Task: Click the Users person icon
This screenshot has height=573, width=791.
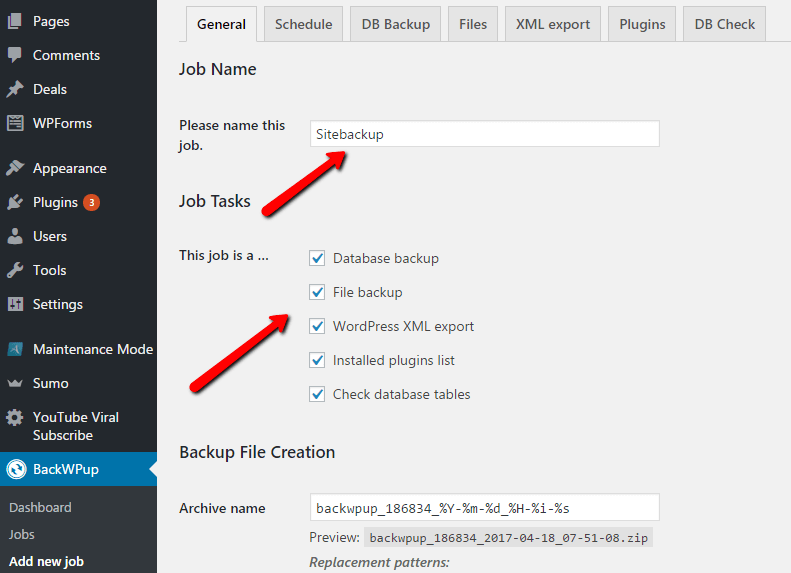Action: pyautogui.click(x=15, y=236)
